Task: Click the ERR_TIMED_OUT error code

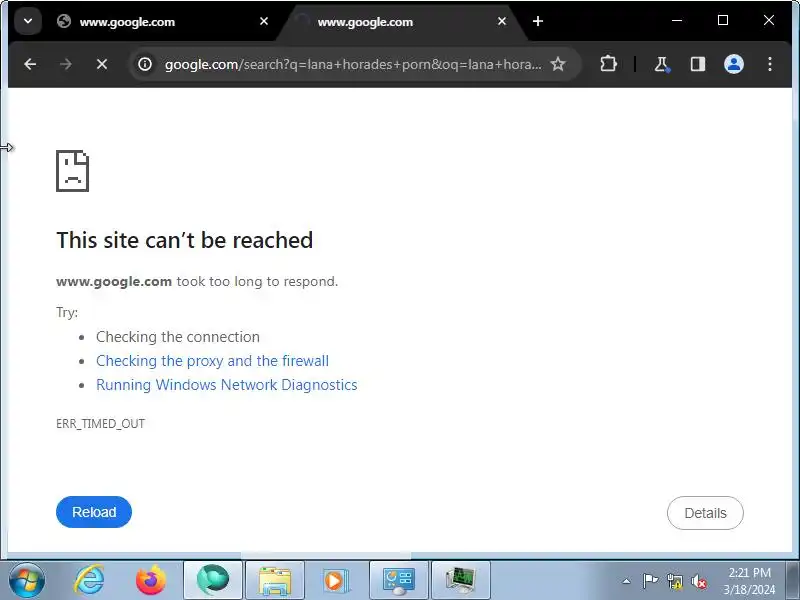Action: 101,424
